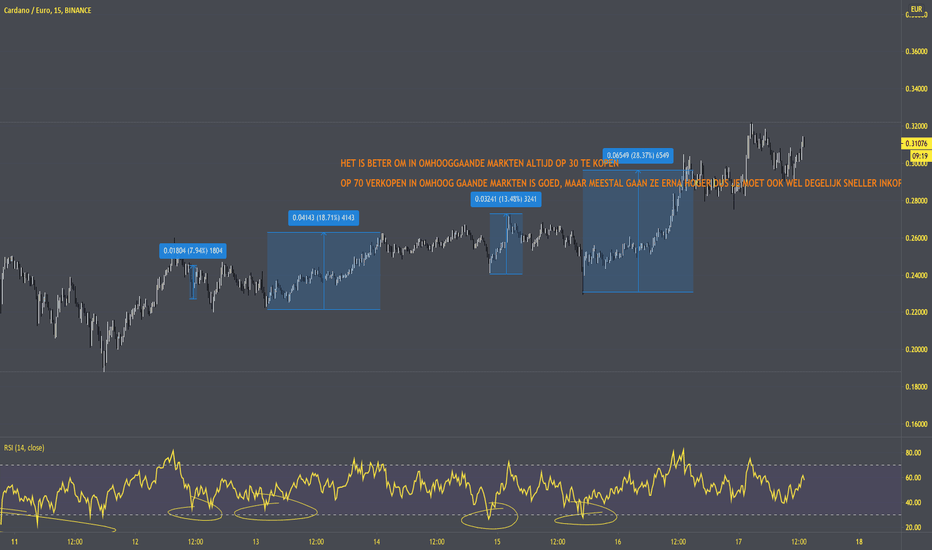Click the 0.28000 price axis label
Viewport: 932px width, 550px height.
coord(916,201)
